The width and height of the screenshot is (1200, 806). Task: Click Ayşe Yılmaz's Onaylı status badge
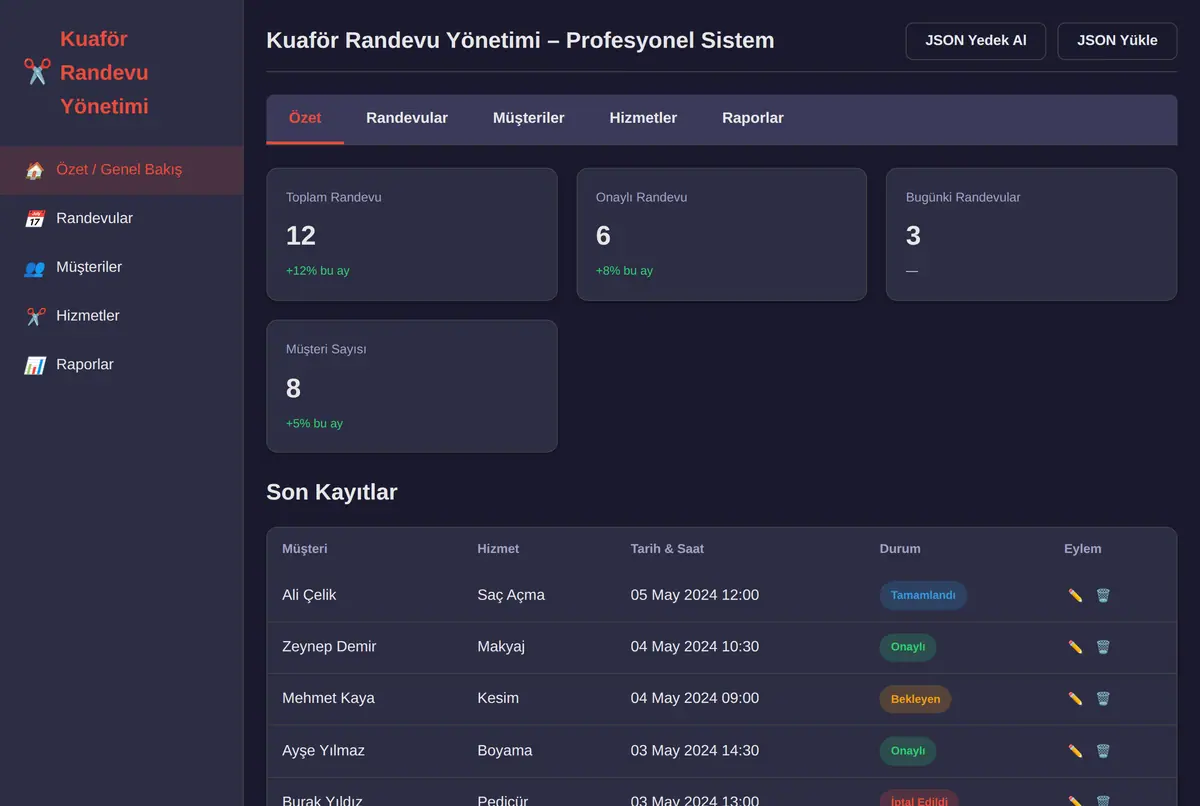[908, 751]
